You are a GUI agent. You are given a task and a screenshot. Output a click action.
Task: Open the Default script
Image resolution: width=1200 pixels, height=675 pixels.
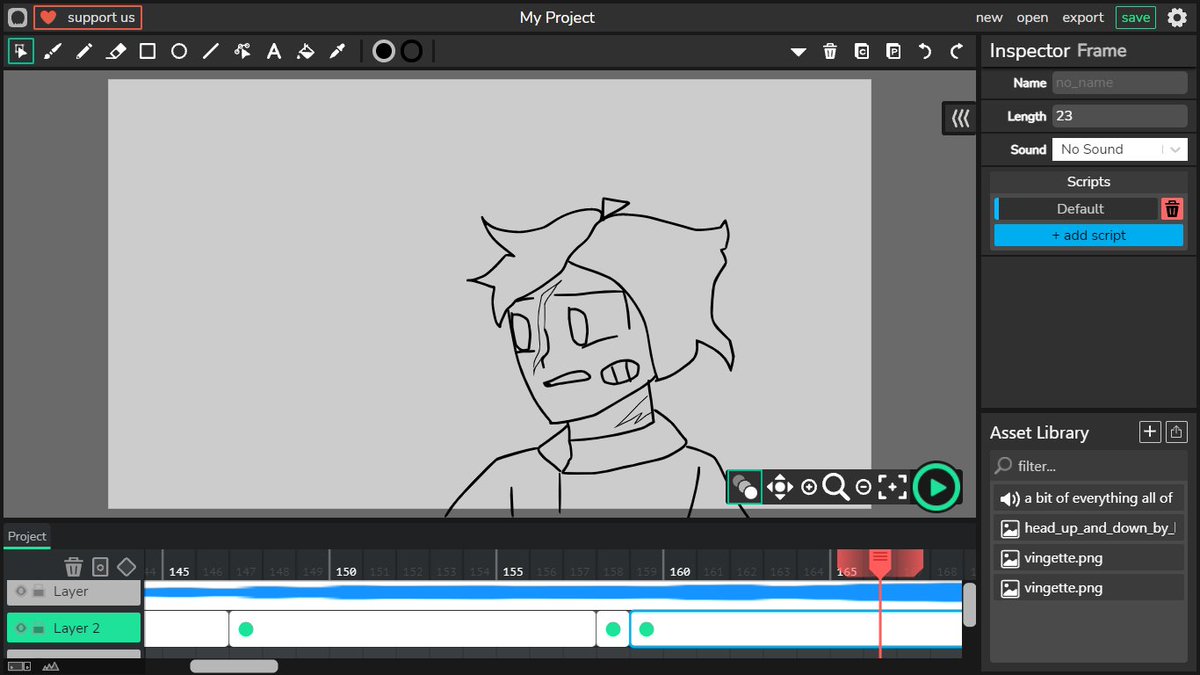1079,209
